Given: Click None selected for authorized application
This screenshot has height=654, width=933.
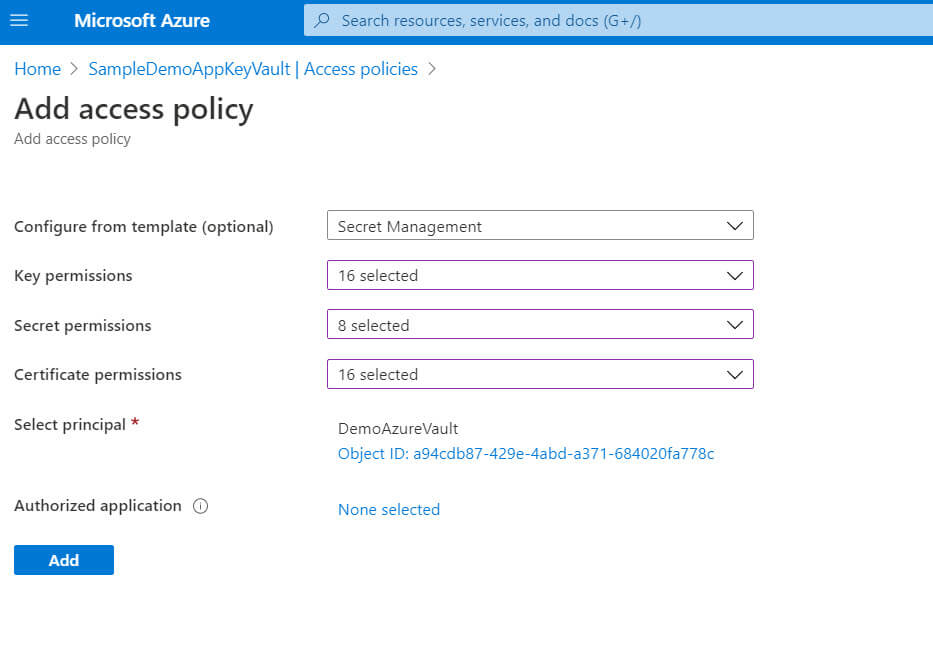Looking at the screenshot, I should point(389,510).
